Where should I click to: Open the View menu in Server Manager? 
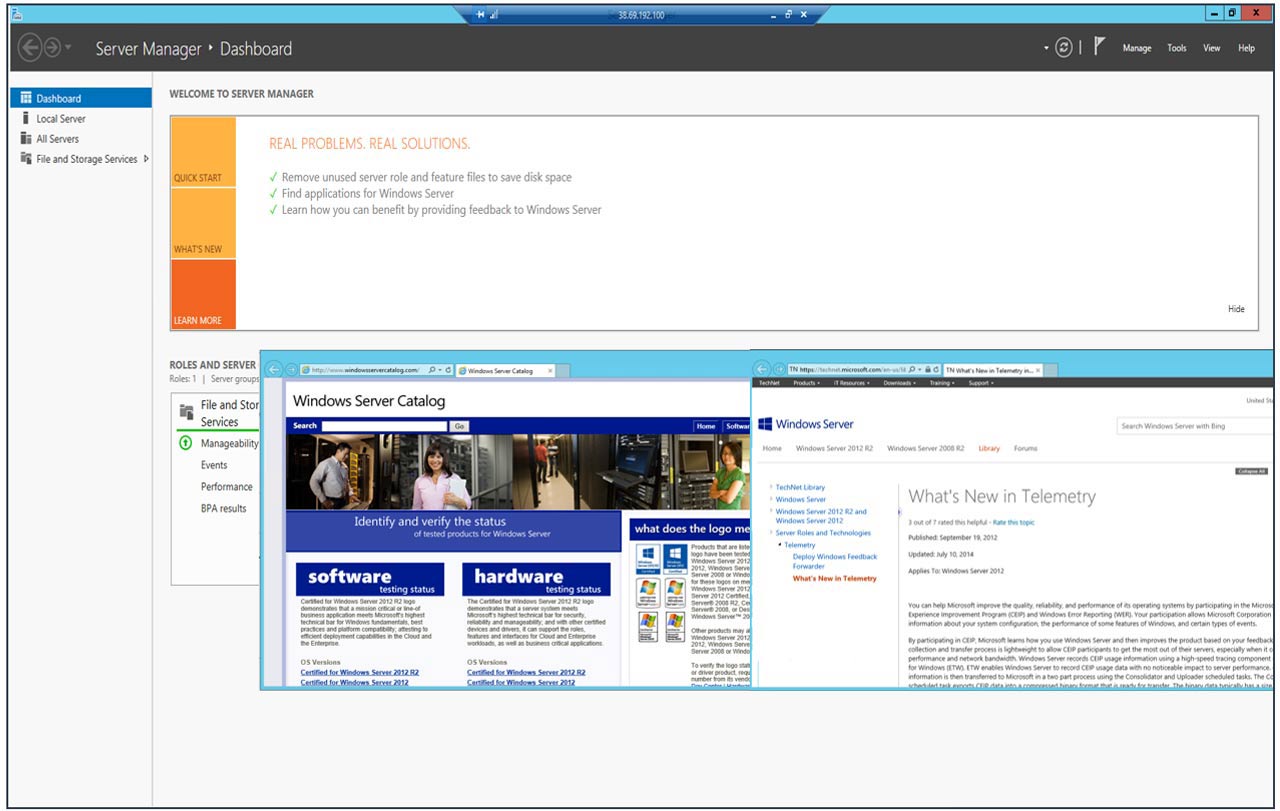click(x=1211, y=48)
